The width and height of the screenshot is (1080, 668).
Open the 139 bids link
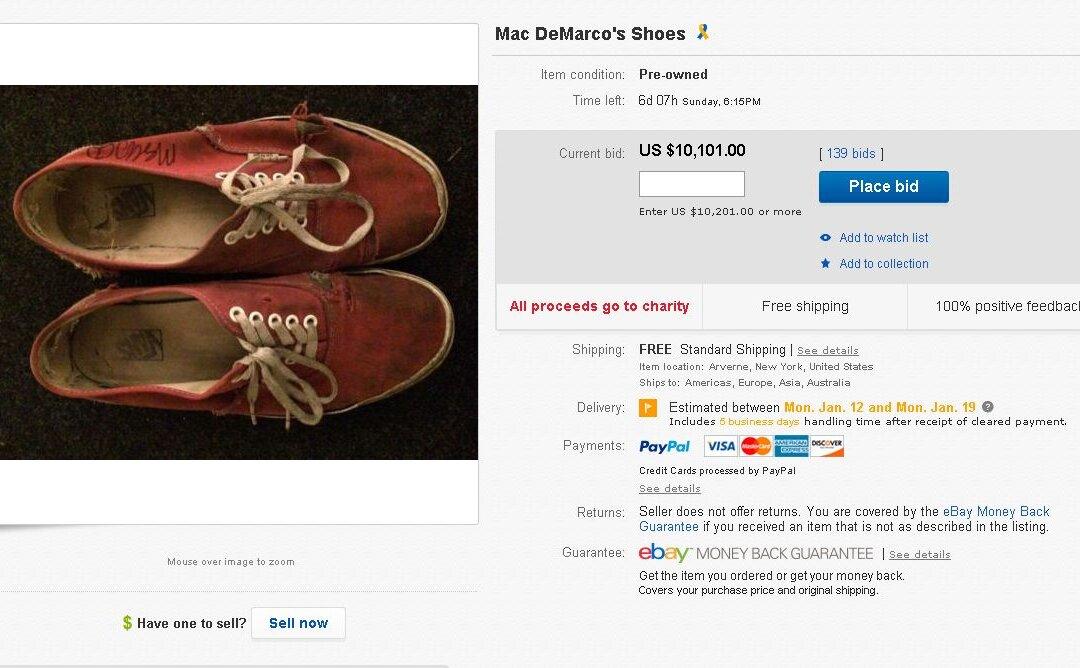(850, 153)
